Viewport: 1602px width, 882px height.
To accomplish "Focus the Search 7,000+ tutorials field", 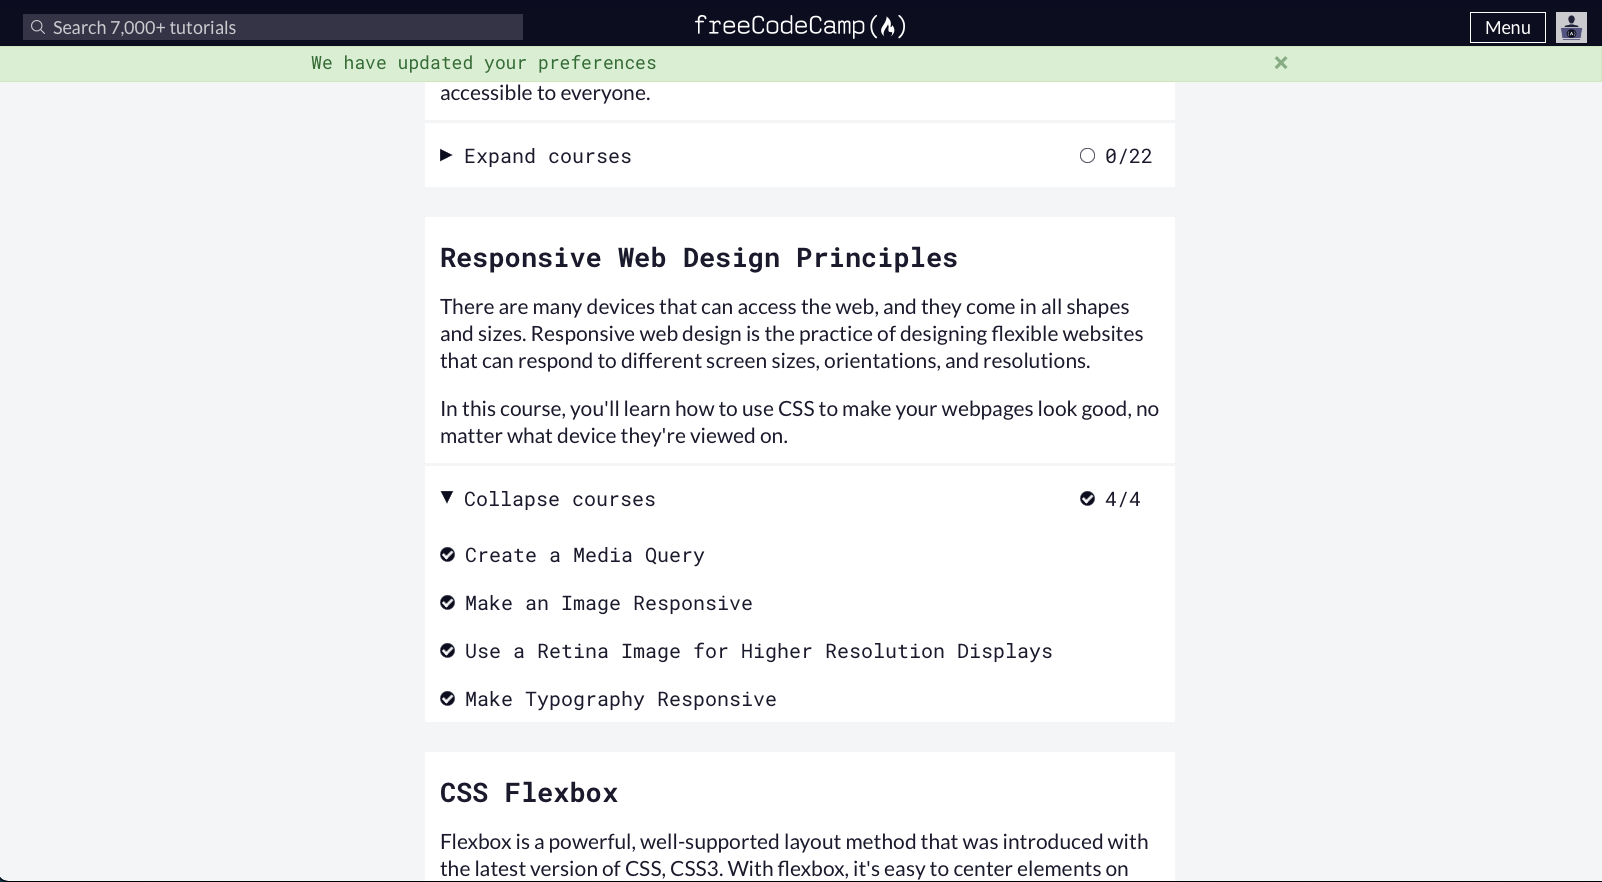I will (x=280, y=27).
